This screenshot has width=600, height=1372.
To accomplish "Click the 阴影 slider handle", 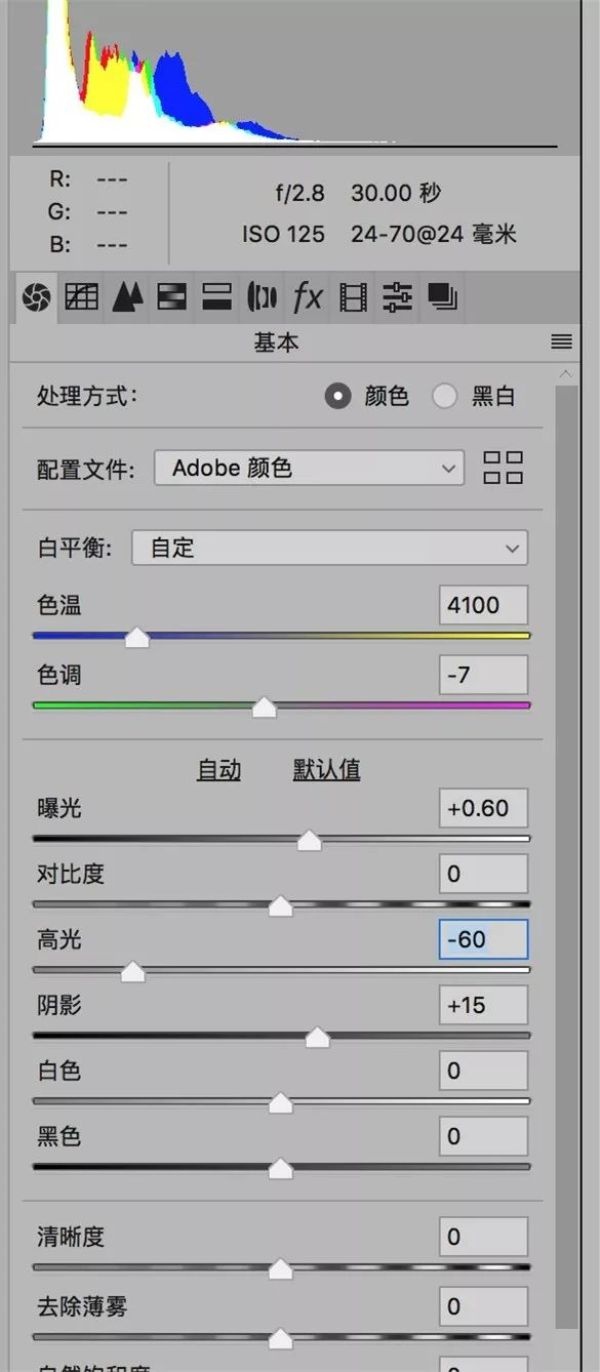I will coord(317,1039).
